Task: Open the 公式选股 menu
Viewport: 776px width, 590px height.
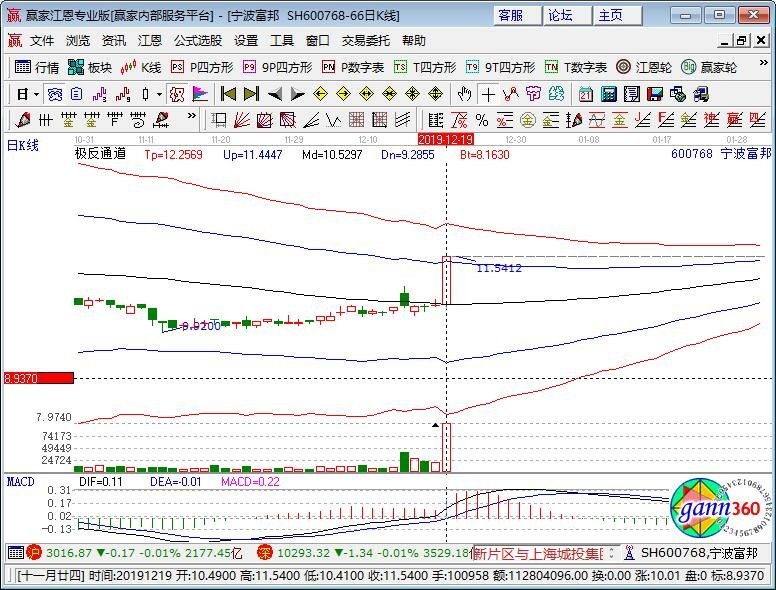Action: pos(197,41)
